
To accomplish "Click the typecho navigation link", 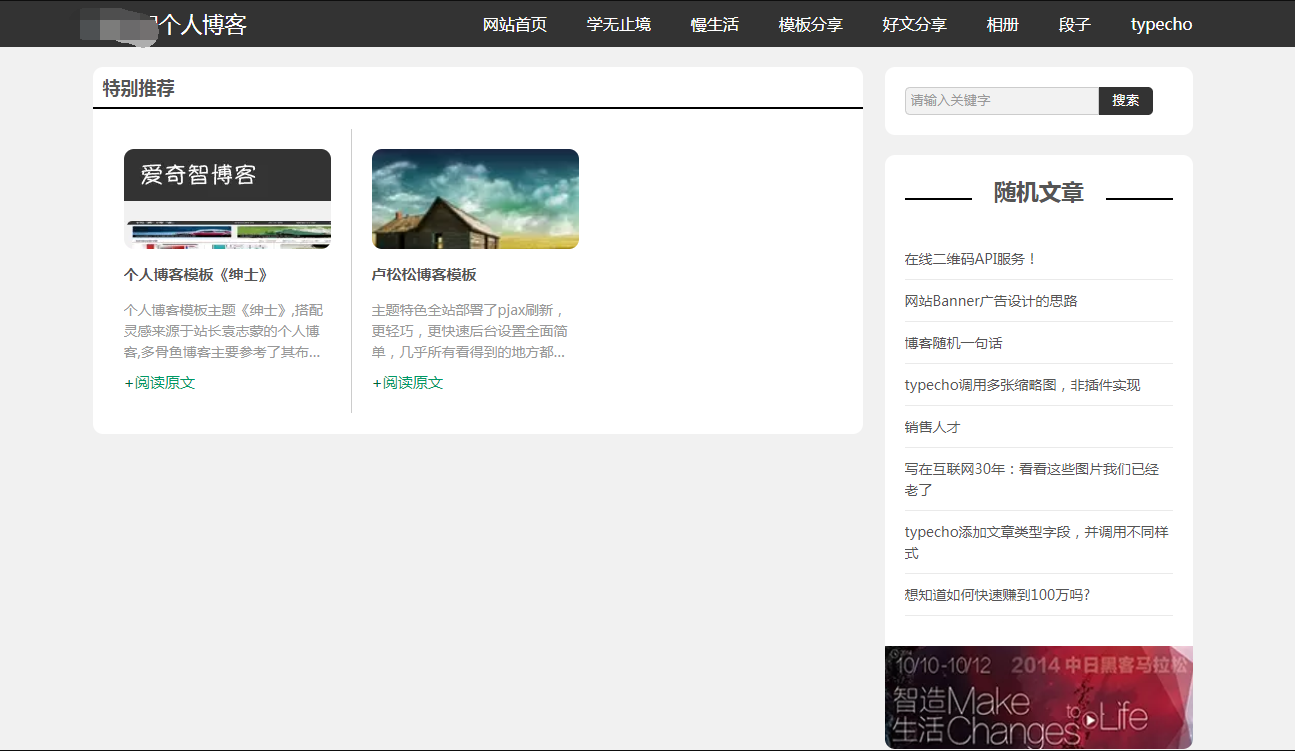I will (1161, 25).
